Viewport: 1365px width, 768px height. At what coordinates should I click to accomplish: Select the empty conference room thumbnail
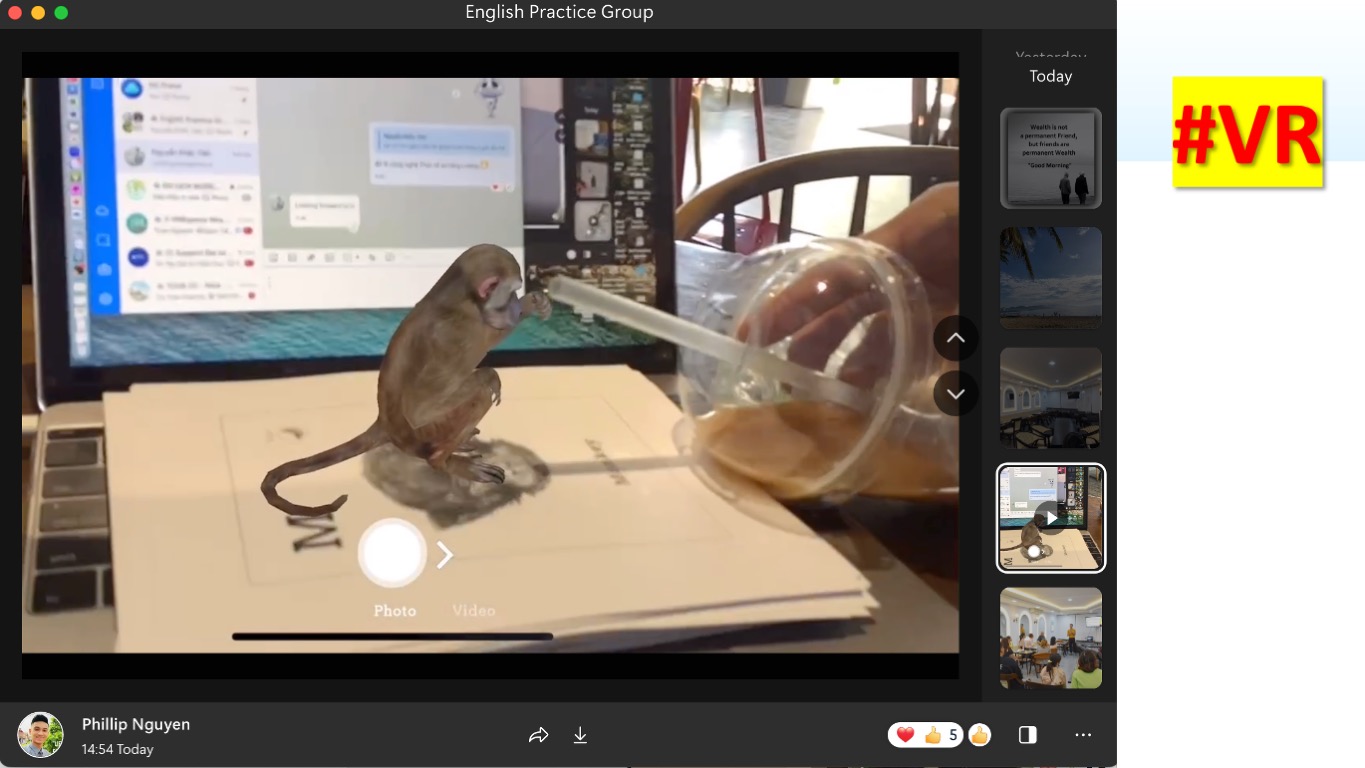coord(1050,397)
